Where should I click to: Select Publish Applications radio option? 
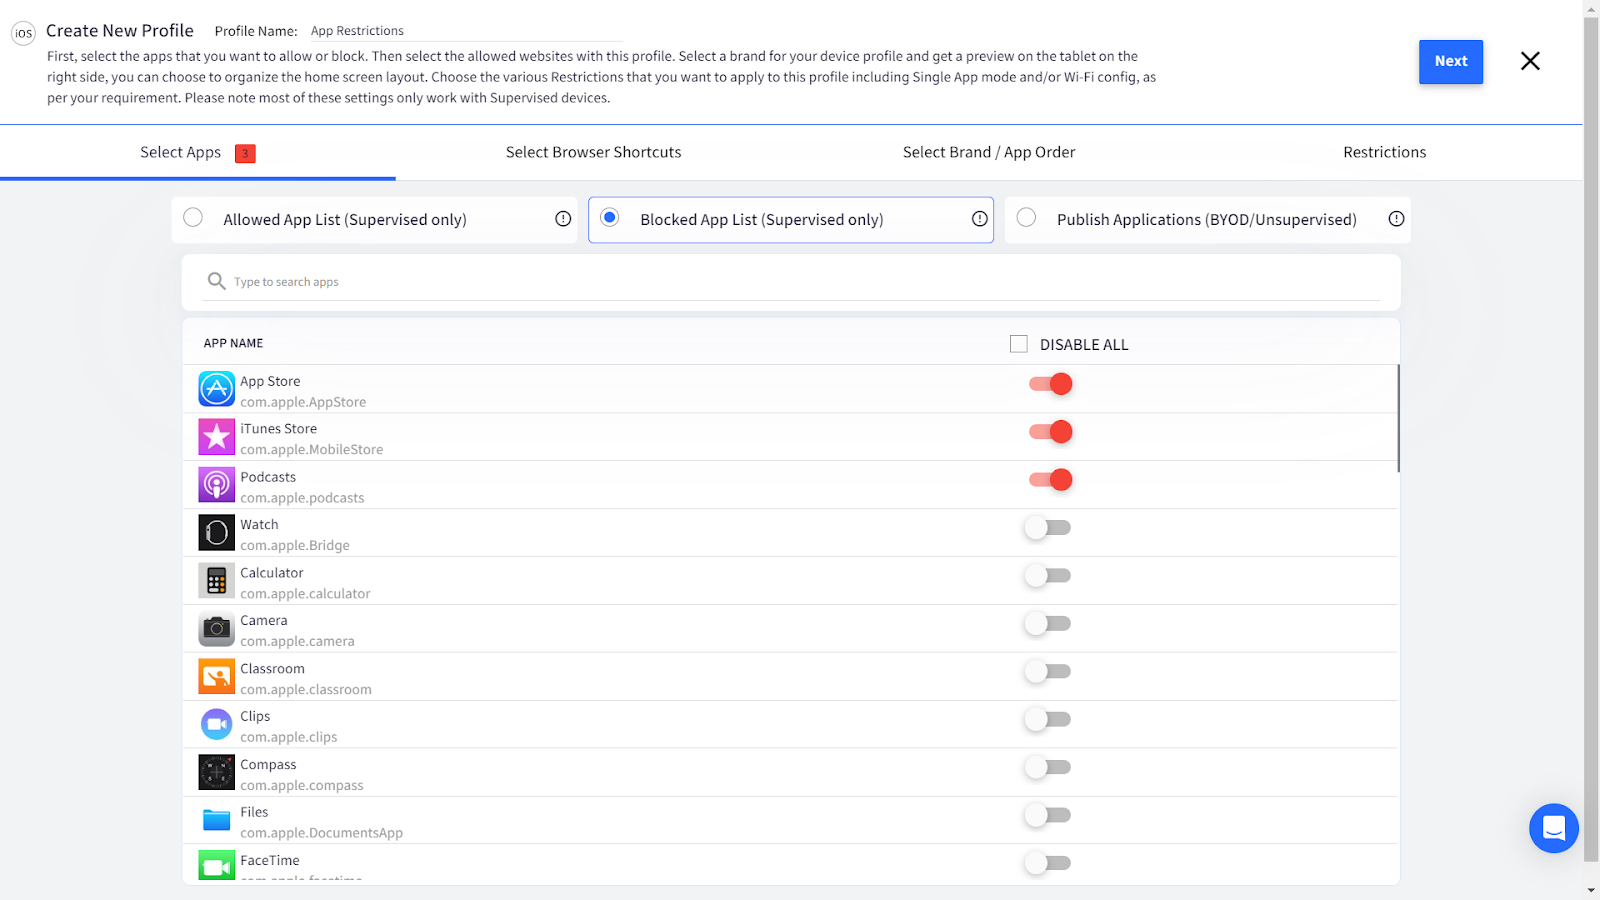point(1026,218)
